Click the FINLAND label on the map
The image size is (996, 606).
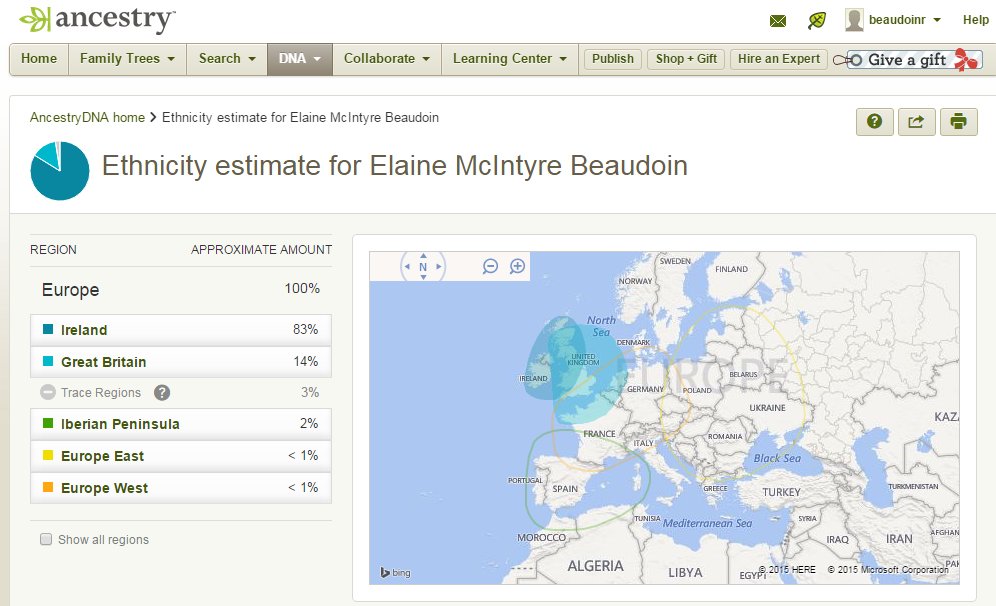[731, 269]
